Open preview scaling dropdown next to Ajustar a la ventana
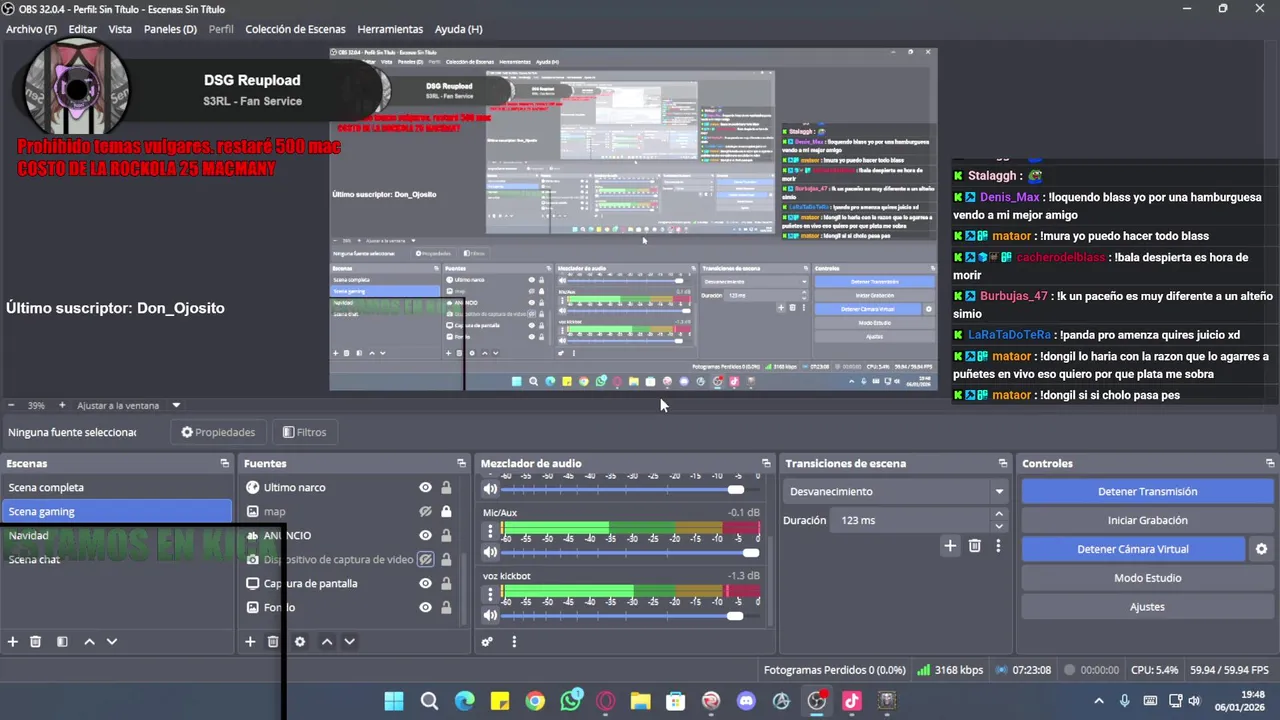The height and width of the screenshot is (720, 1280). pyautogui.click(x=176, y=405)
